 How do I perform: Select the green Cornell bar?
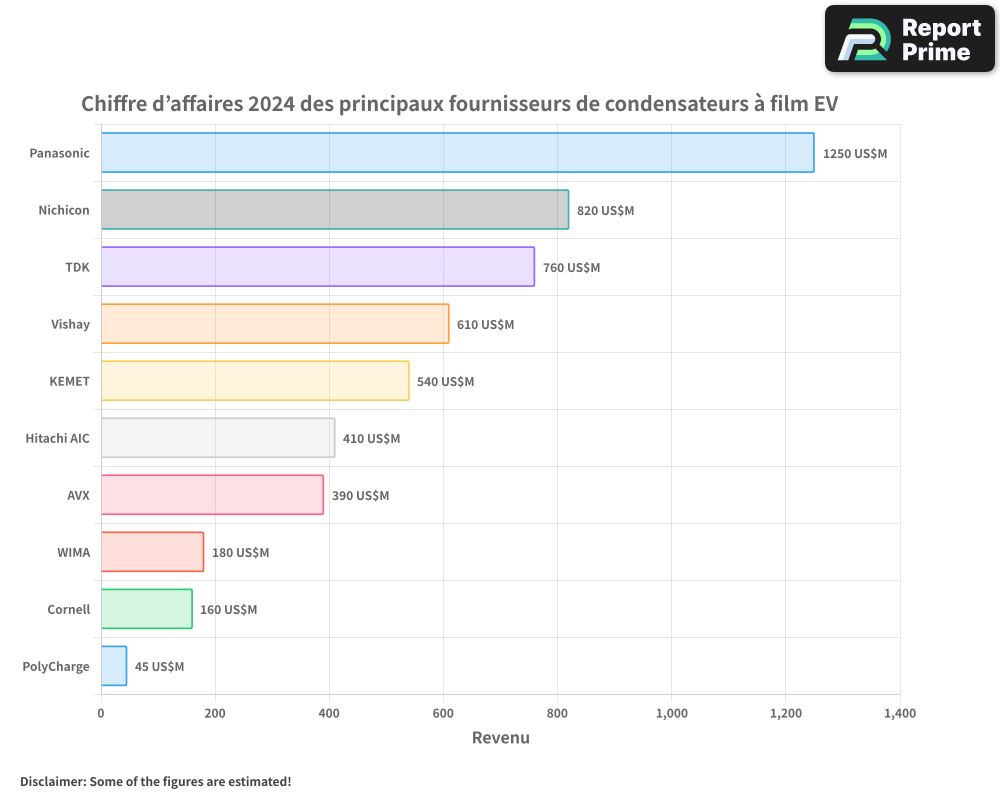tap(146, 609)
